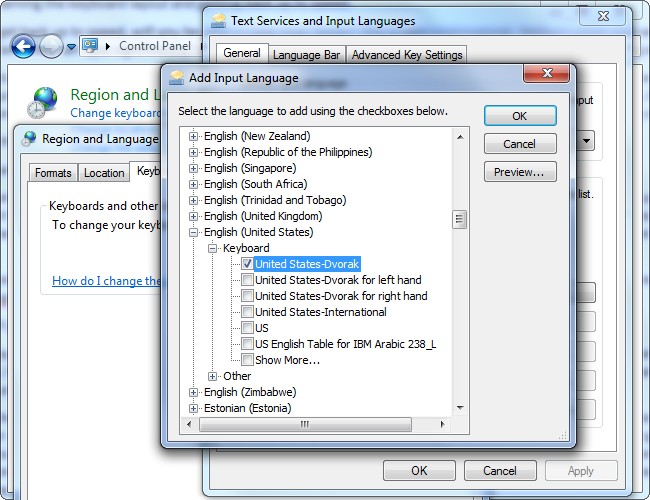650x500 pixels.
Task: Click the Control Panel address bar icon
Action: tap(90, 45)
